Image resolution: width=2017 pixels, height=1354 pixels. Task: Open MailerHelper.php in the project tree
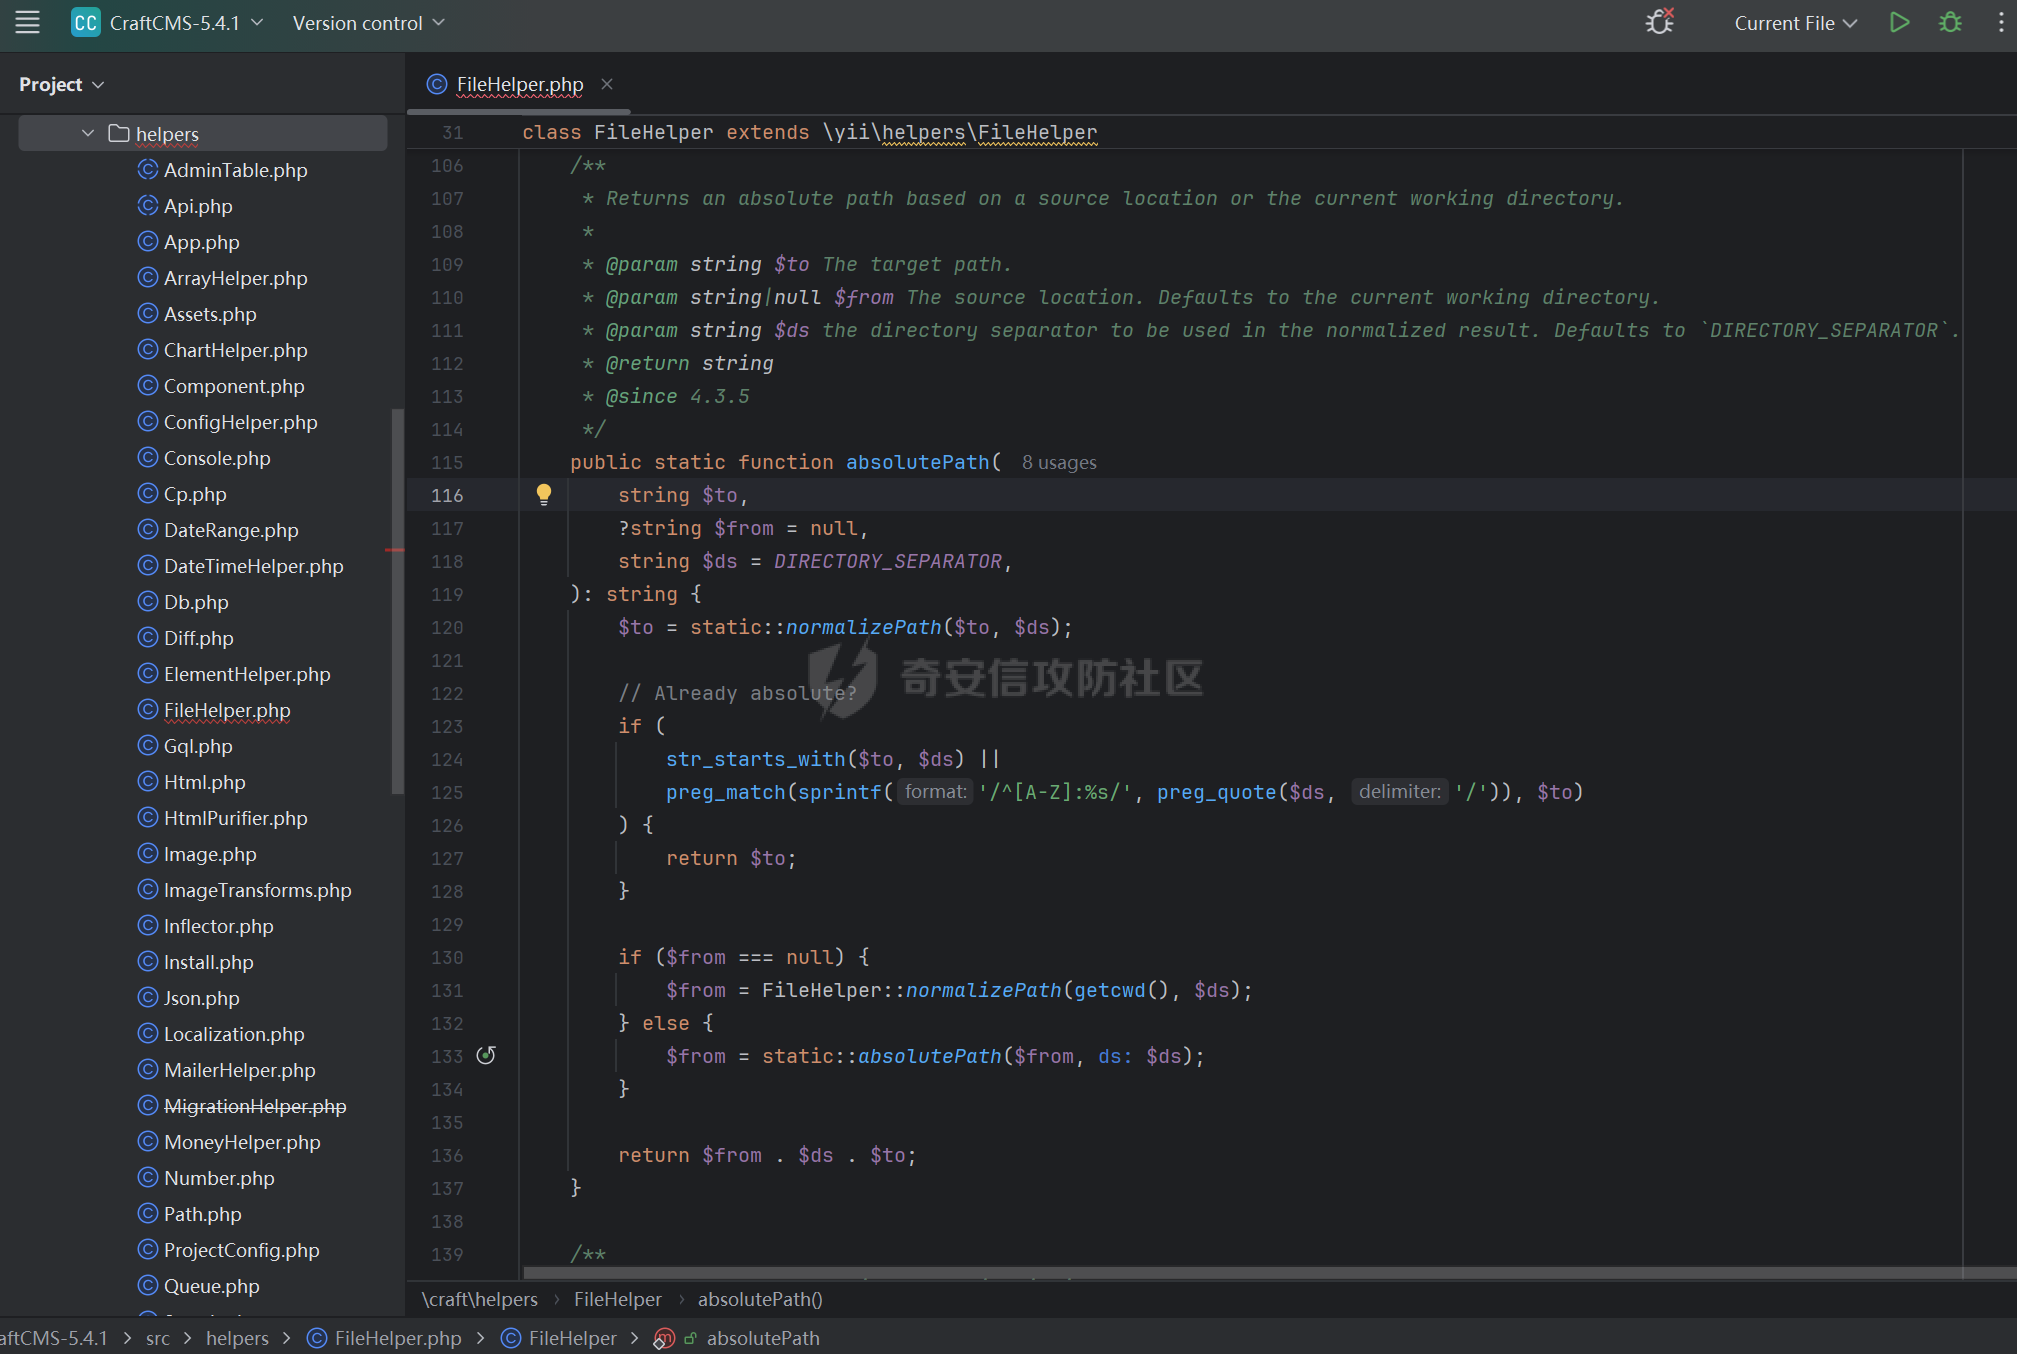(239, 1070)
